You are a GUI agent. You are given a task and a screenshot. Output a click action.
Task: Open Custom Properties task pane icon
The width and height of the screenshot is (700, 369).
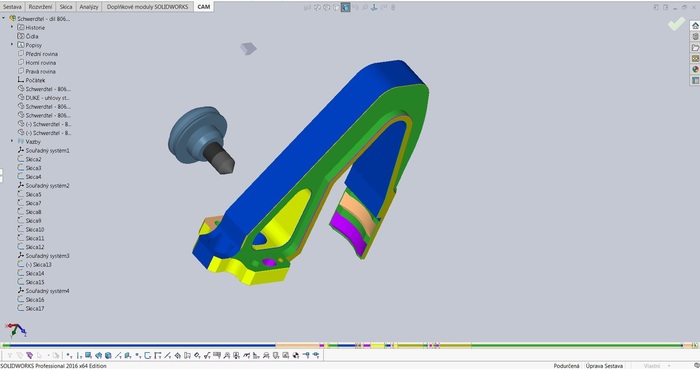tap(695, 80)
